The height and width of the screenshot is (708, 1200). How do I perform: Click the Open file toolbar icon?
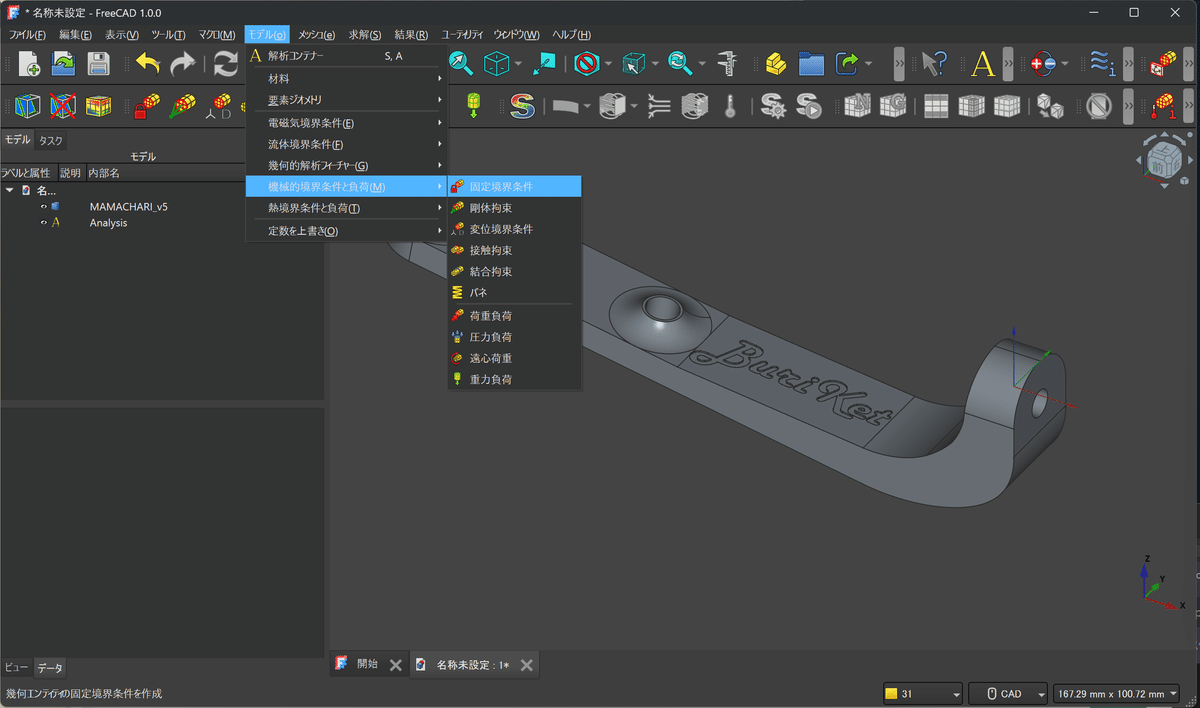click(63, 64)
